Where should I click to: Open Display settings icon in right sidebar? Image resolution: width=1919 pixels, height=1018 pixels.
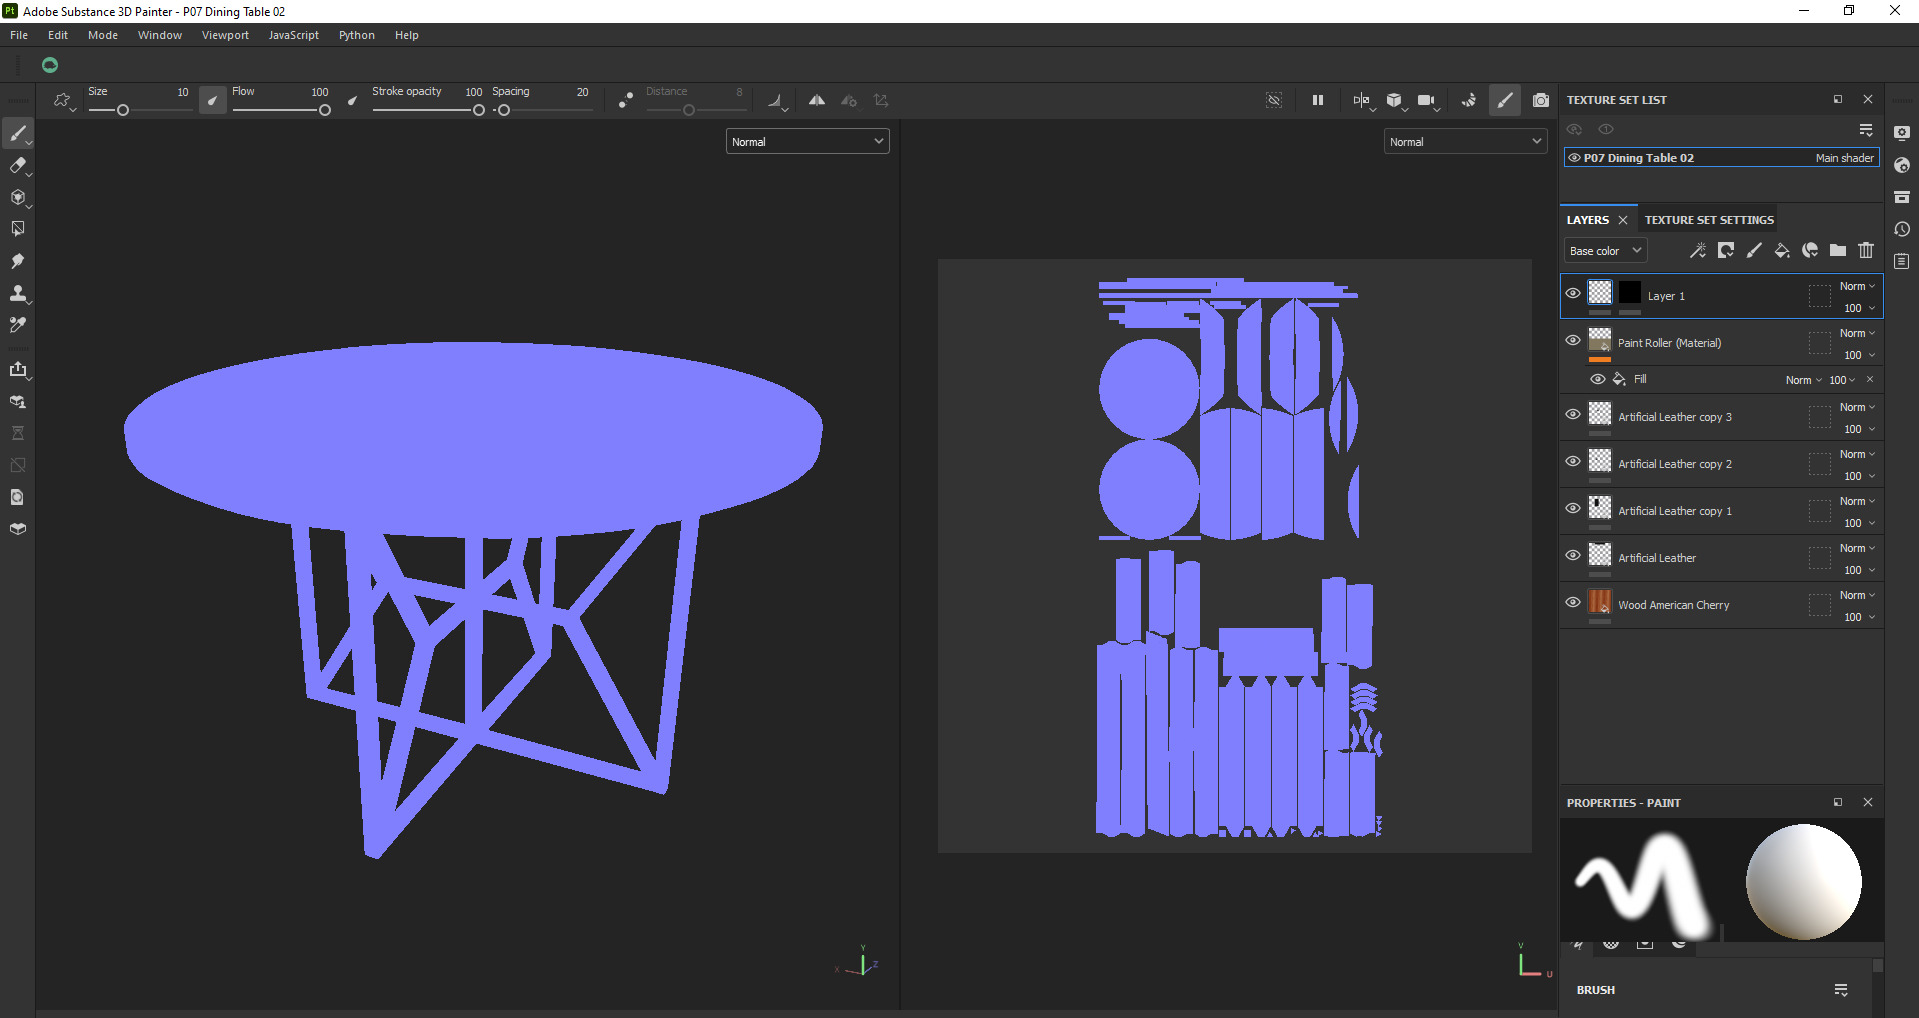[x=1902, y=133]
